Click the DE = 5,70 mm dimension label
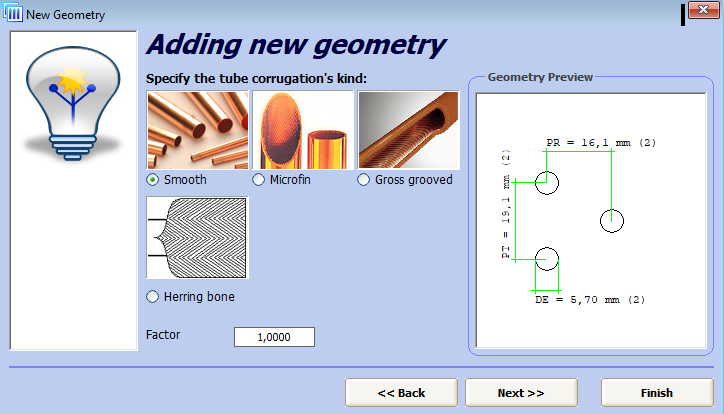This screenshot has width=724, height=414. (590, 300)
